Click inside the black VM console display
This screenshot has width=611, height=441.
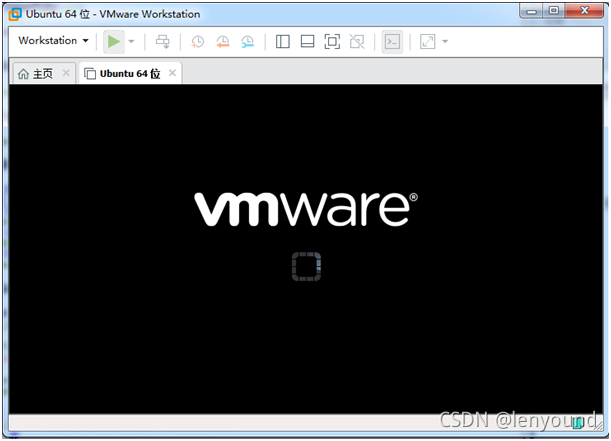tap(306, 249)
